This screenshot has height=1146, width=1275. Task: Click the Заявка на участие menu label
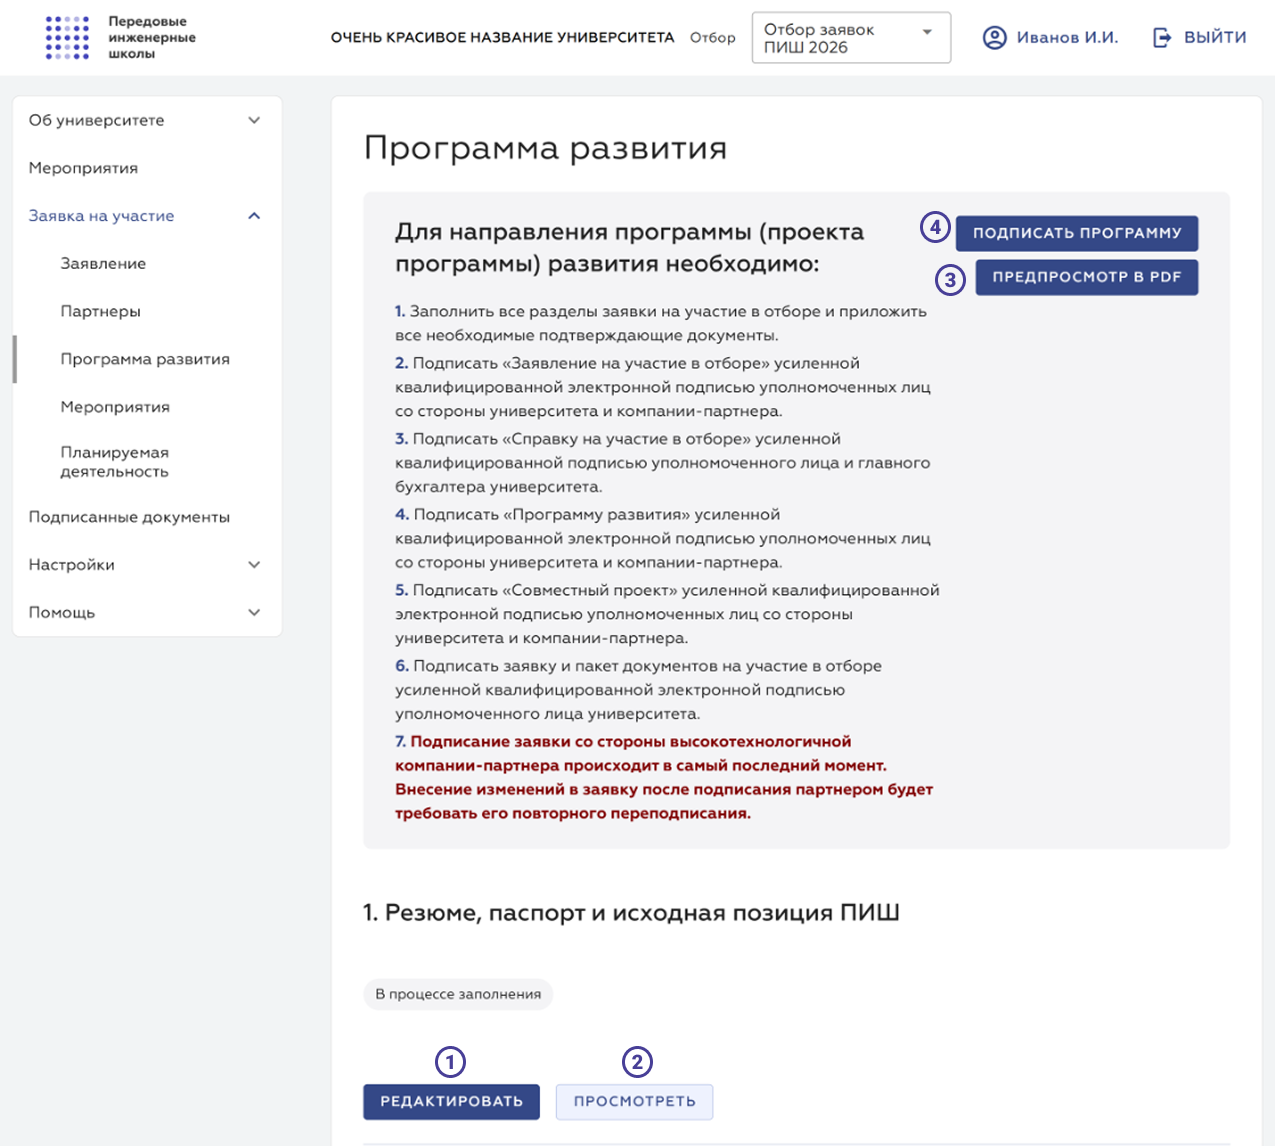click(x=101, y=216)
